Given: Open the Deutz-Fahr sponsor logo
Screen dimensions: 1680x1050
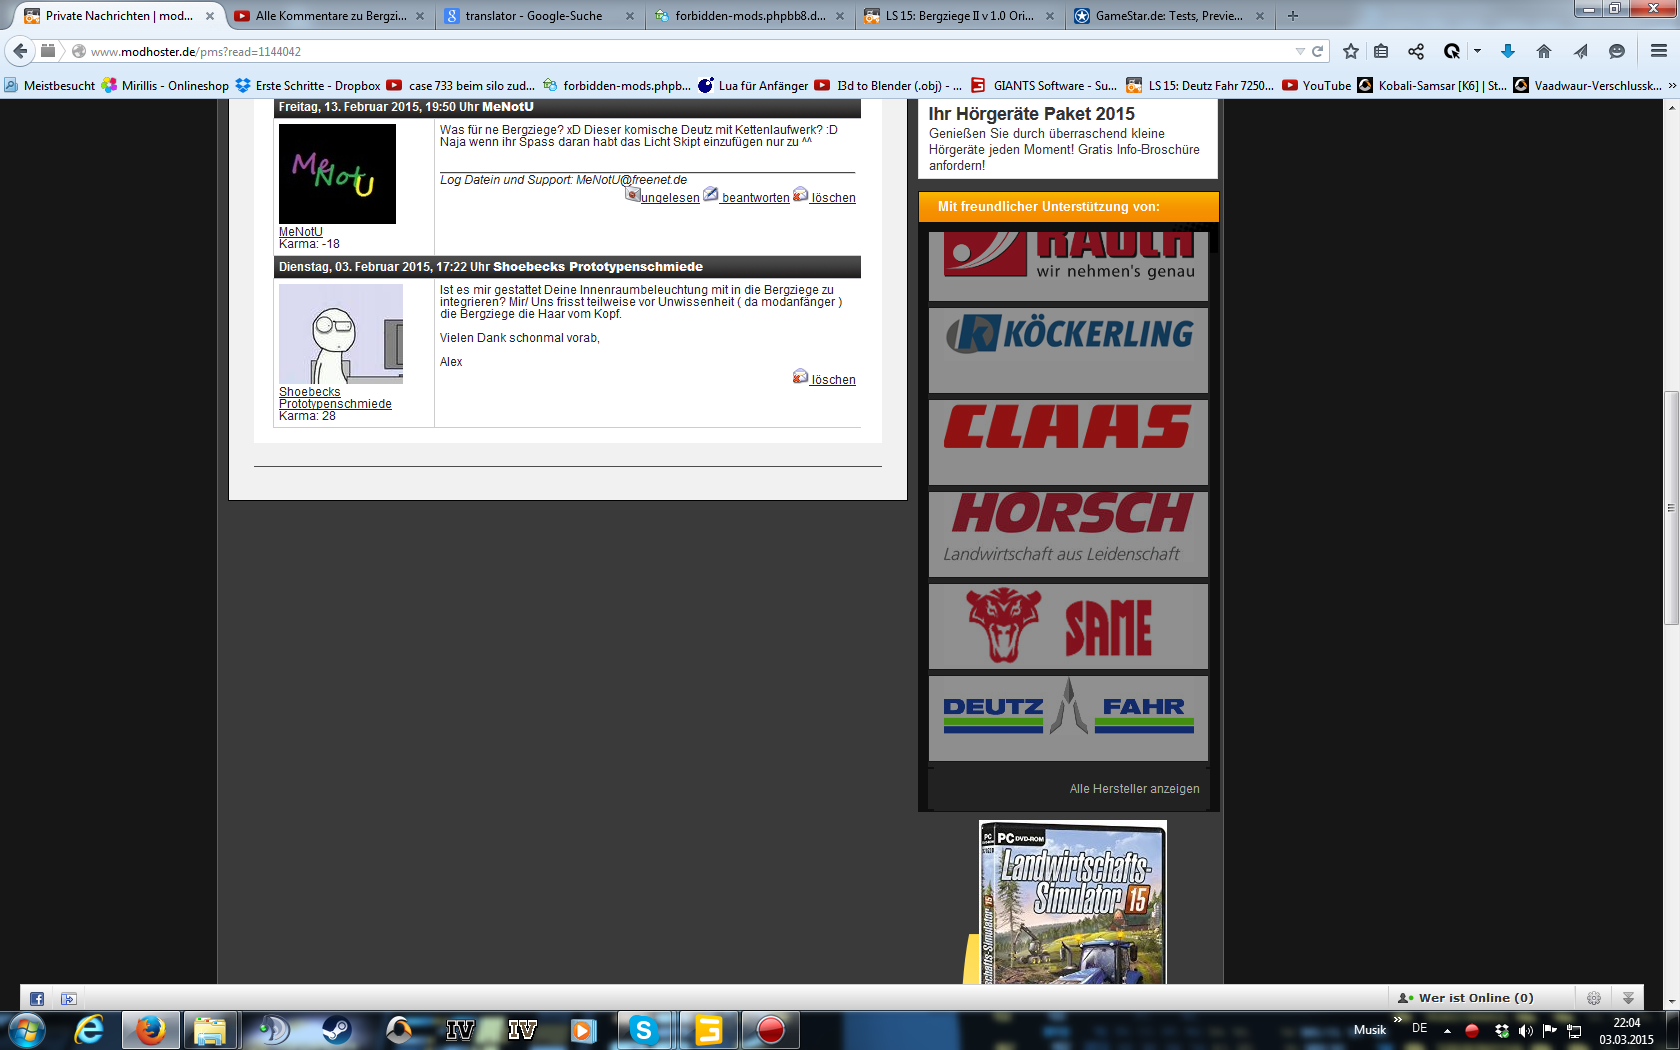Looking at the screenshot, I should [1068, 718].
